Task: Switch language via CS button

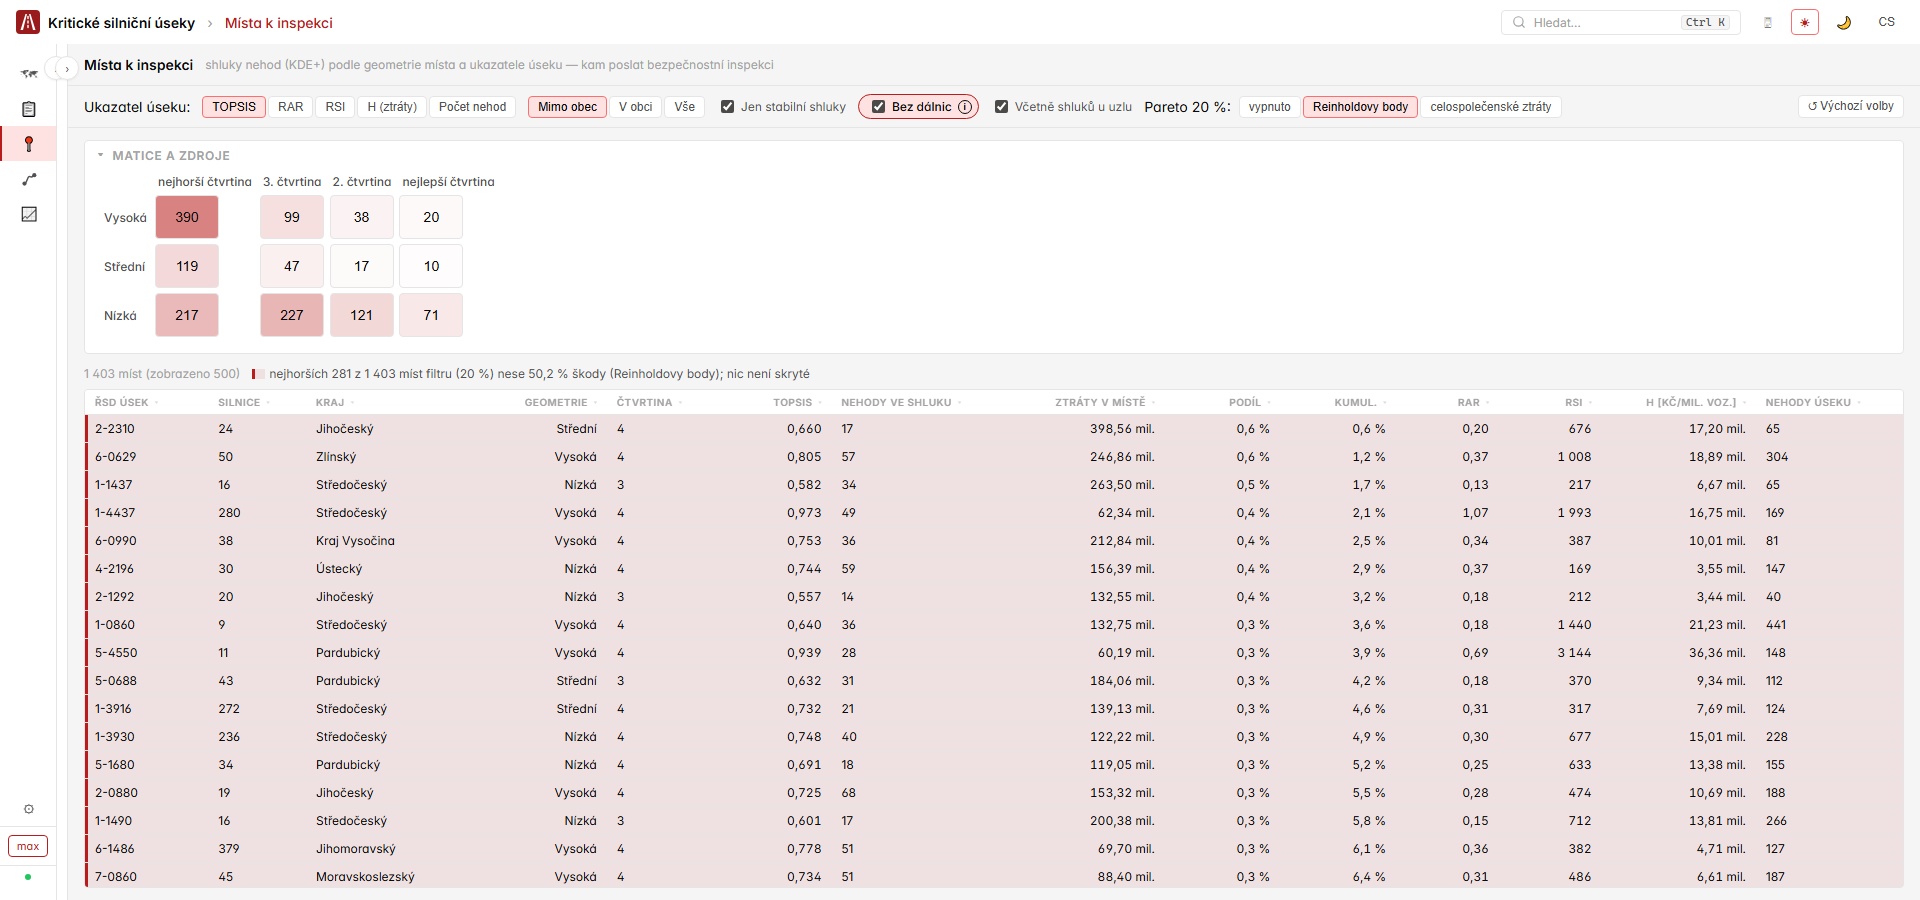Action: pyautogui.click(x=1886, y=22)
